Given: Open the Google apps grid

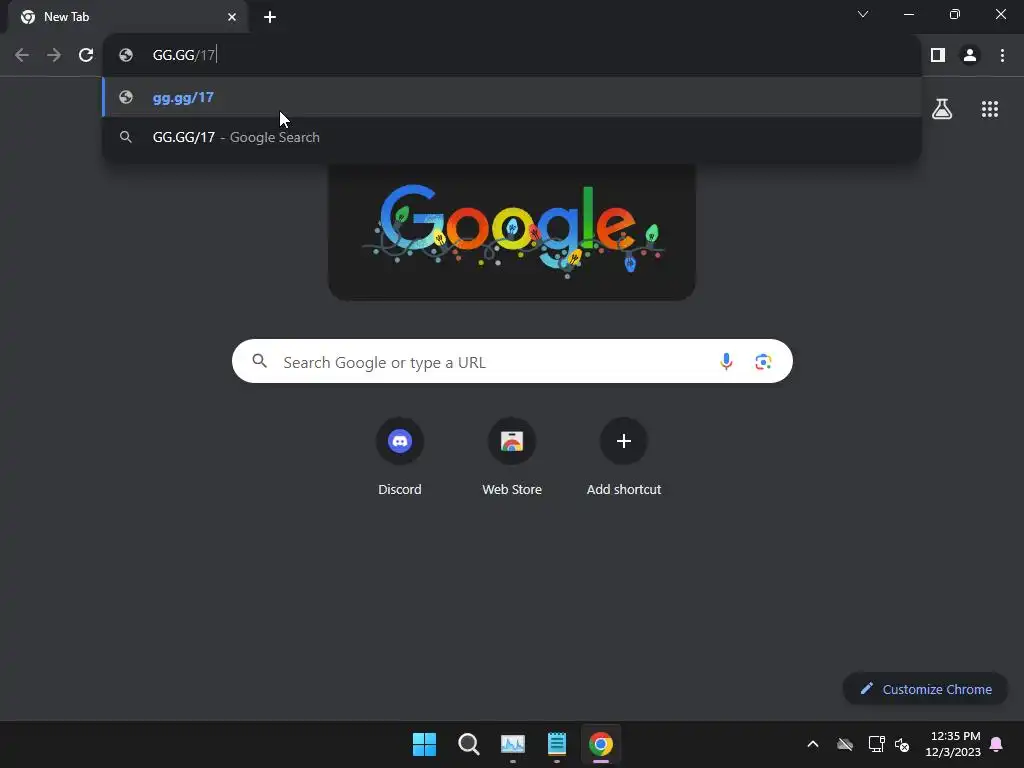Looking at the screenshot, I should (989, 109).
